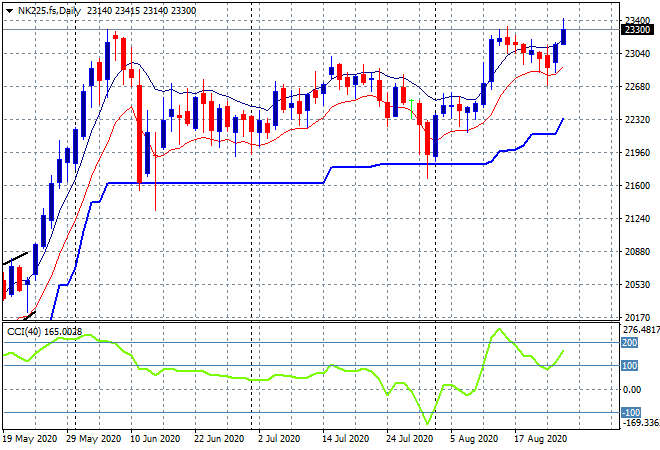The image size is (660, 450).
Task: Click the 22680 price axis label
Action: point(637,87)
